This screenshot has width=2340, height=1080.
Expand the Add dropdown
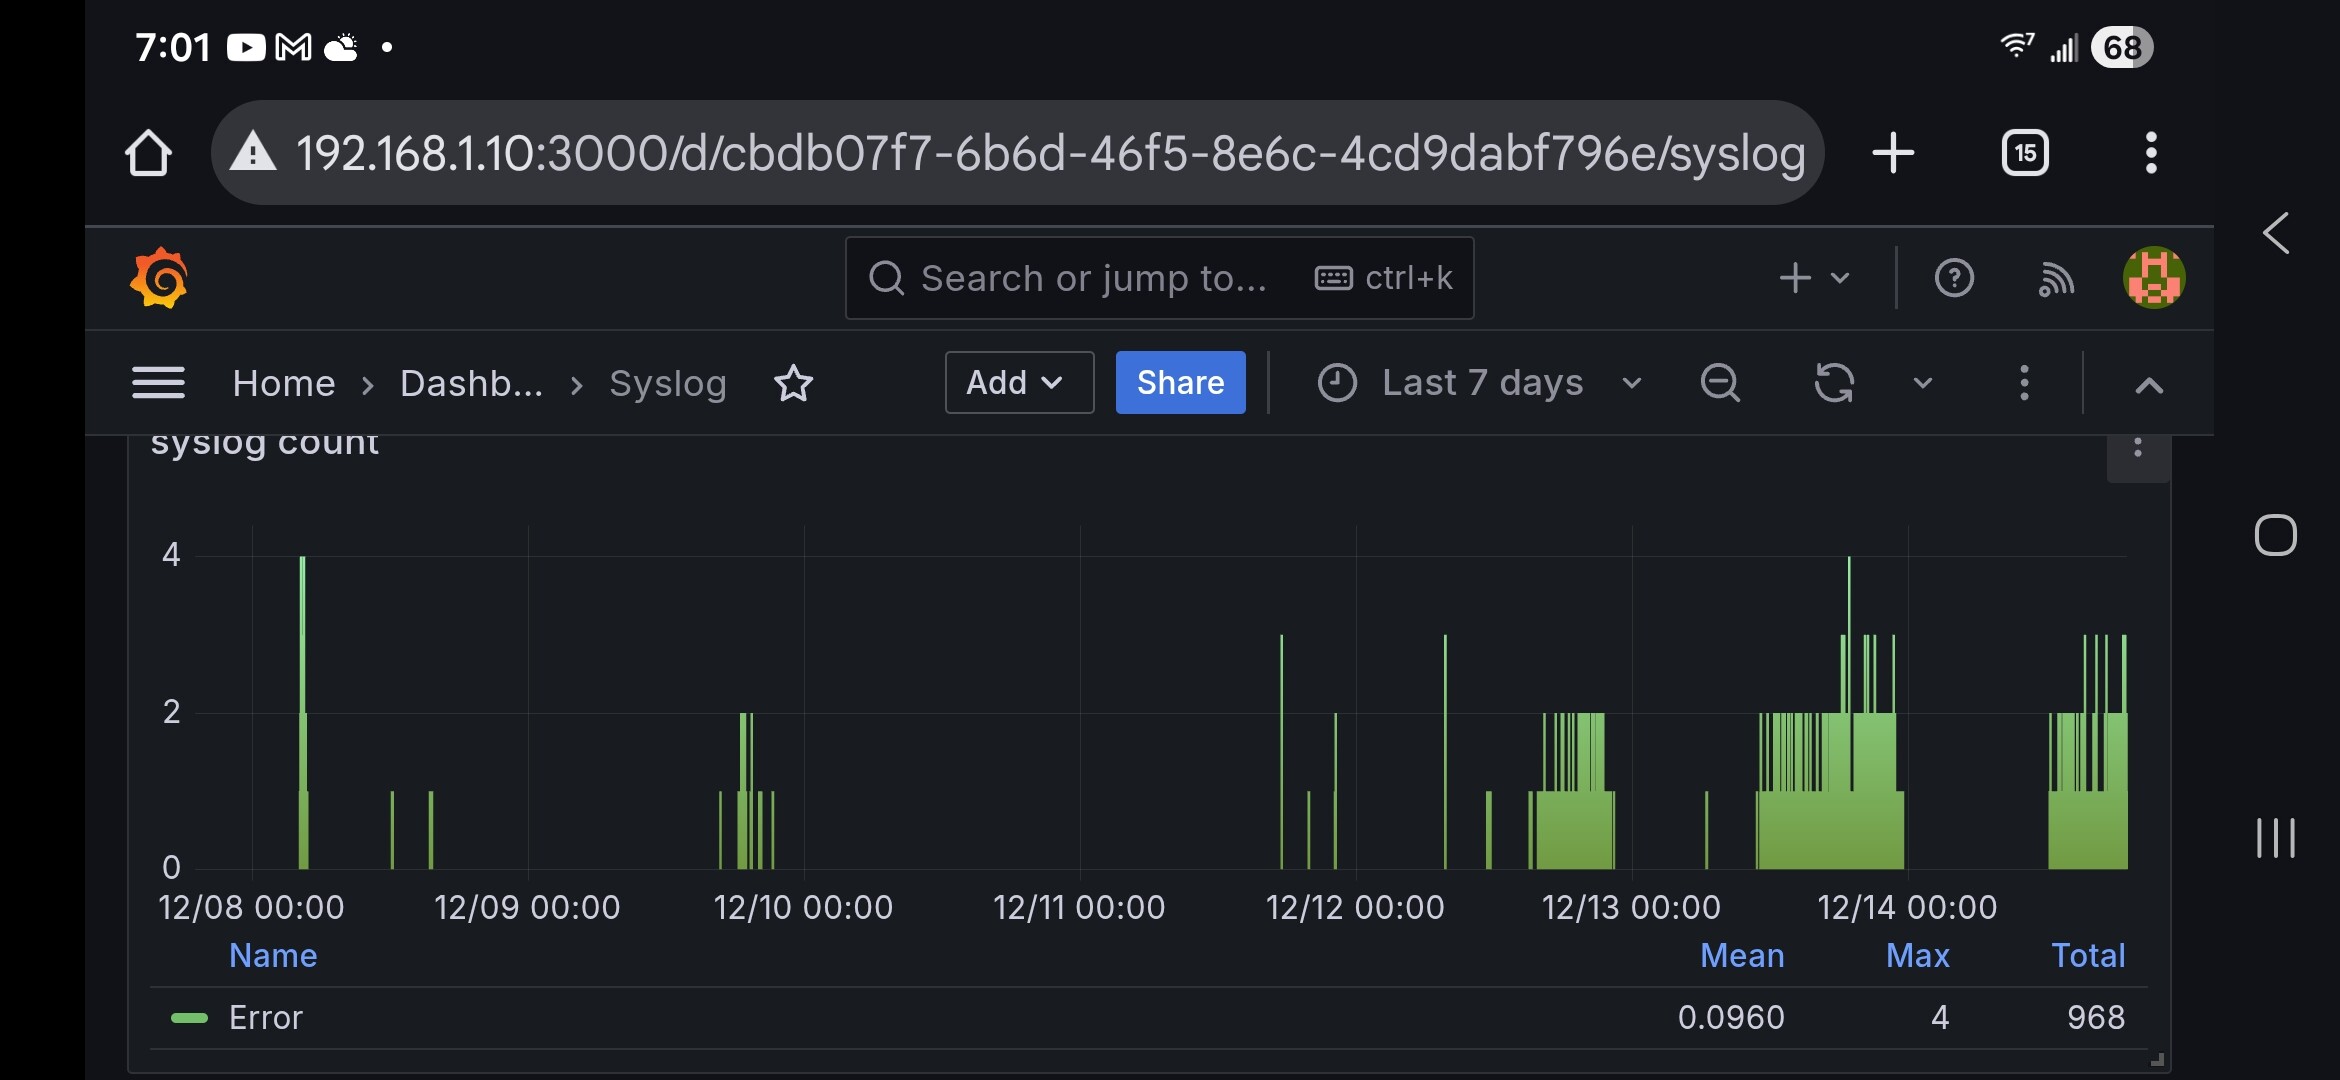pyautogui.click(x=1018, y=383)
